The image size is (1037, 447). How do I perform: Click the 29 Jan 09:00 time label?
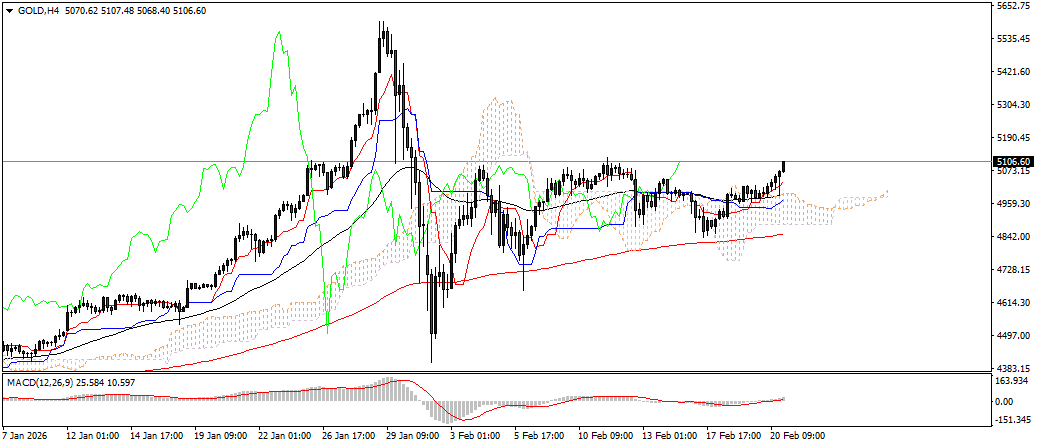tap(412, 436)
